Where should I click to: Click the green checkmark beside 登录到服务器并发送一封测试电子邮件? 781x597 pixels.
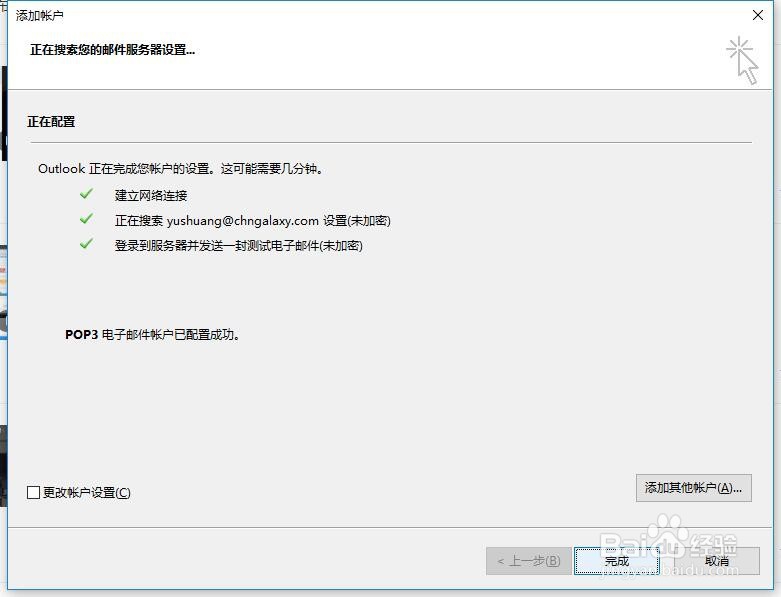click(x=86, y=243)
